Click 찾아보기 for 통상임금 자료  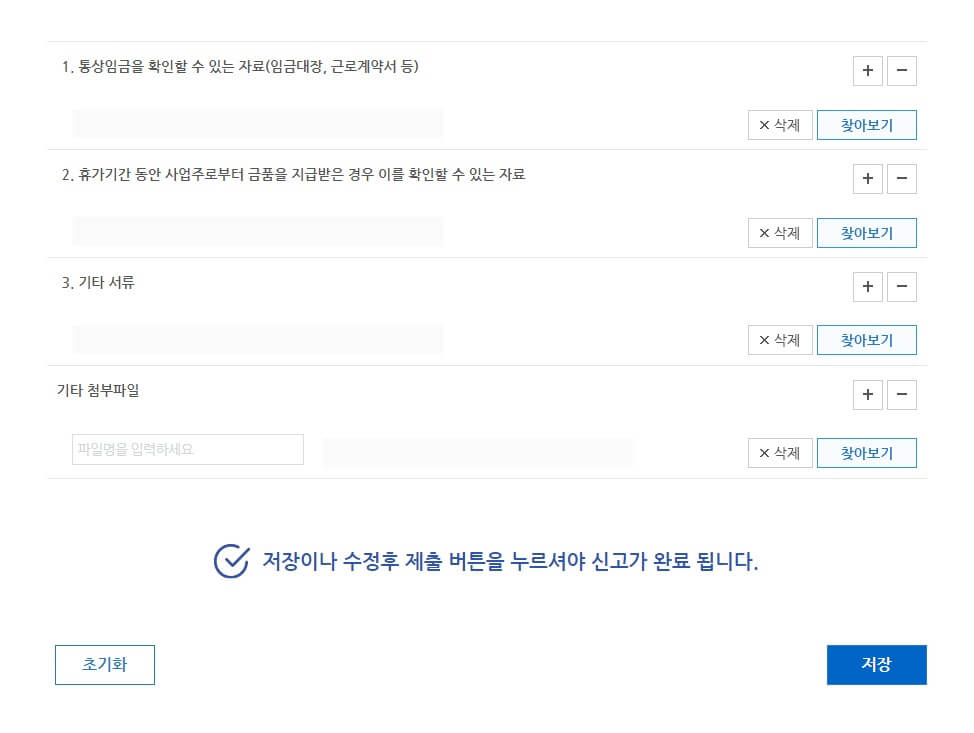(866, 125)
